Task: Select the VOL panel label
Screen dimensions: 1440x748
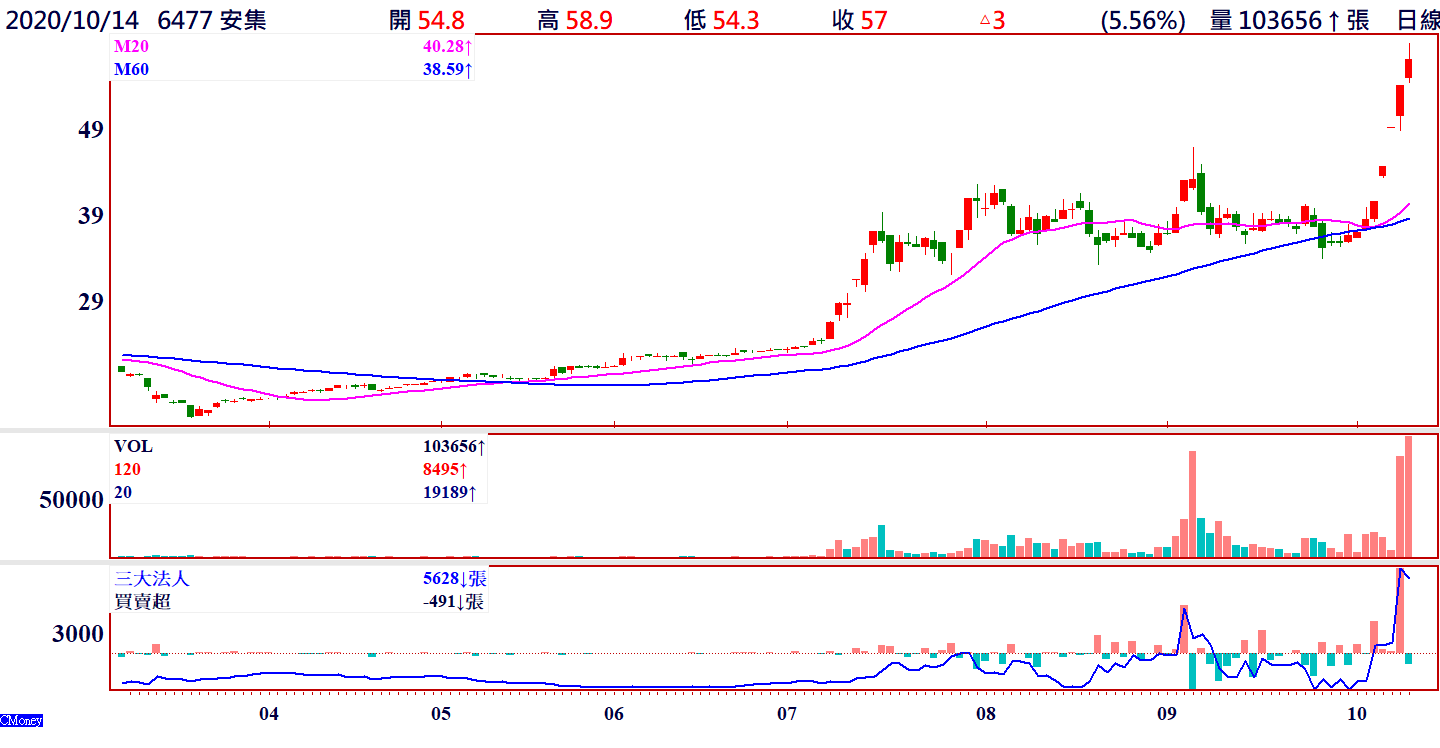Action: pyautogui.click(x=134, y=447)
